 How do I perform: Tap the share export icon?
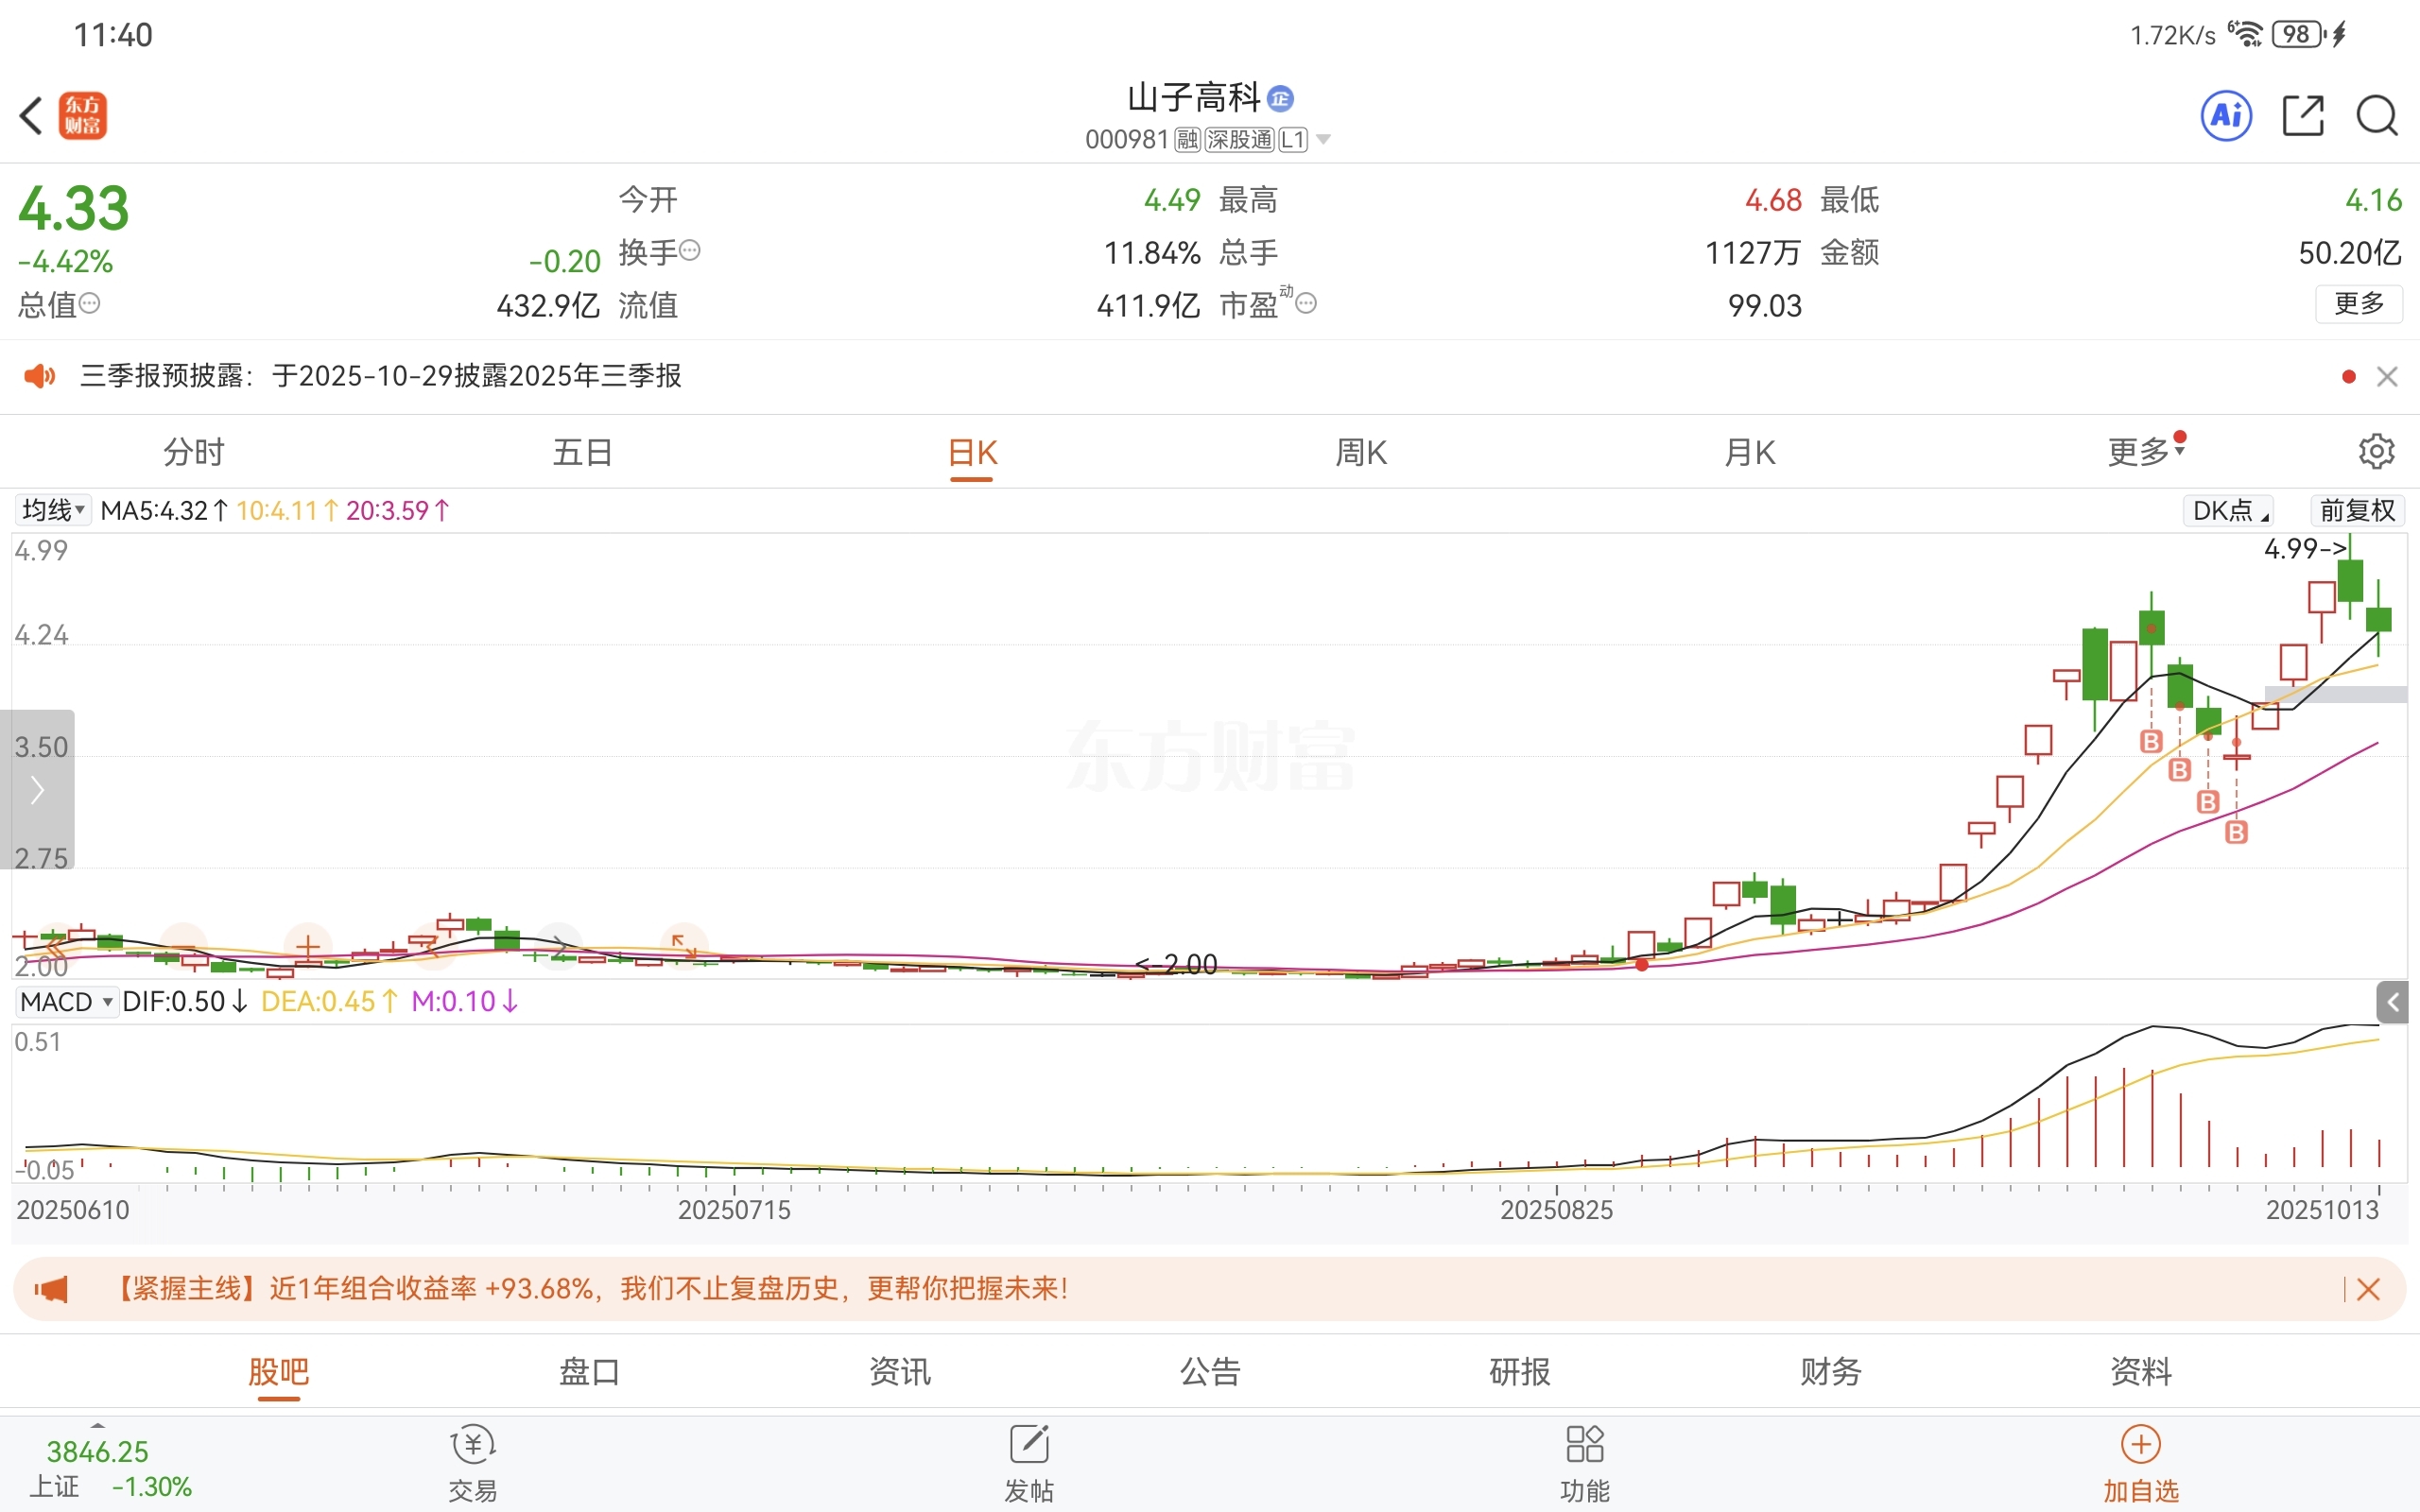[x=2302, y=115]
